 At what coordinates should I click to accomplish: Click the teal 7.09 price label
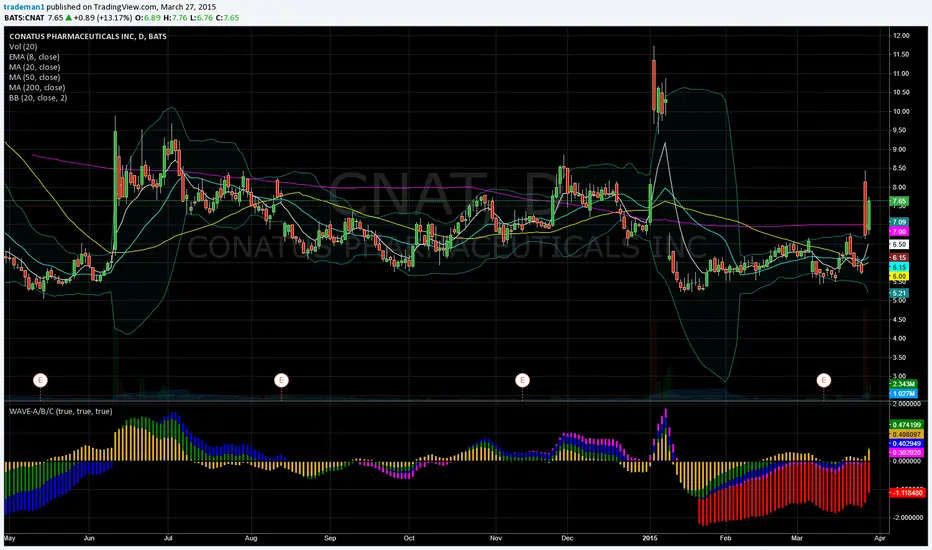point(899,222)
